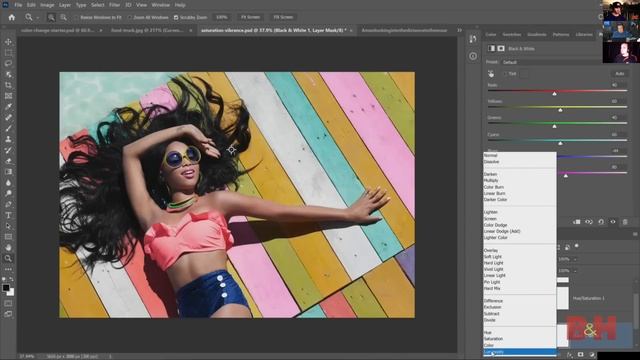The width and height of the screenshot is (640, 360).
Task: Click the Auto button in Properties
Action: click(x=620, y=74)
